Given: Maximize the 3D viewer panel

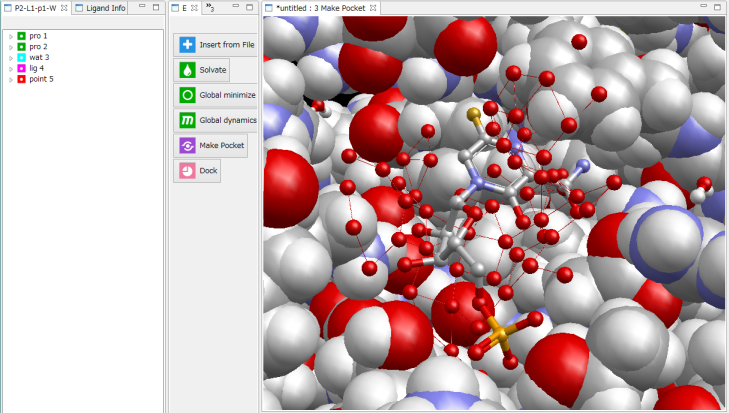Looking at the screenshot, I should coord(717,7).
